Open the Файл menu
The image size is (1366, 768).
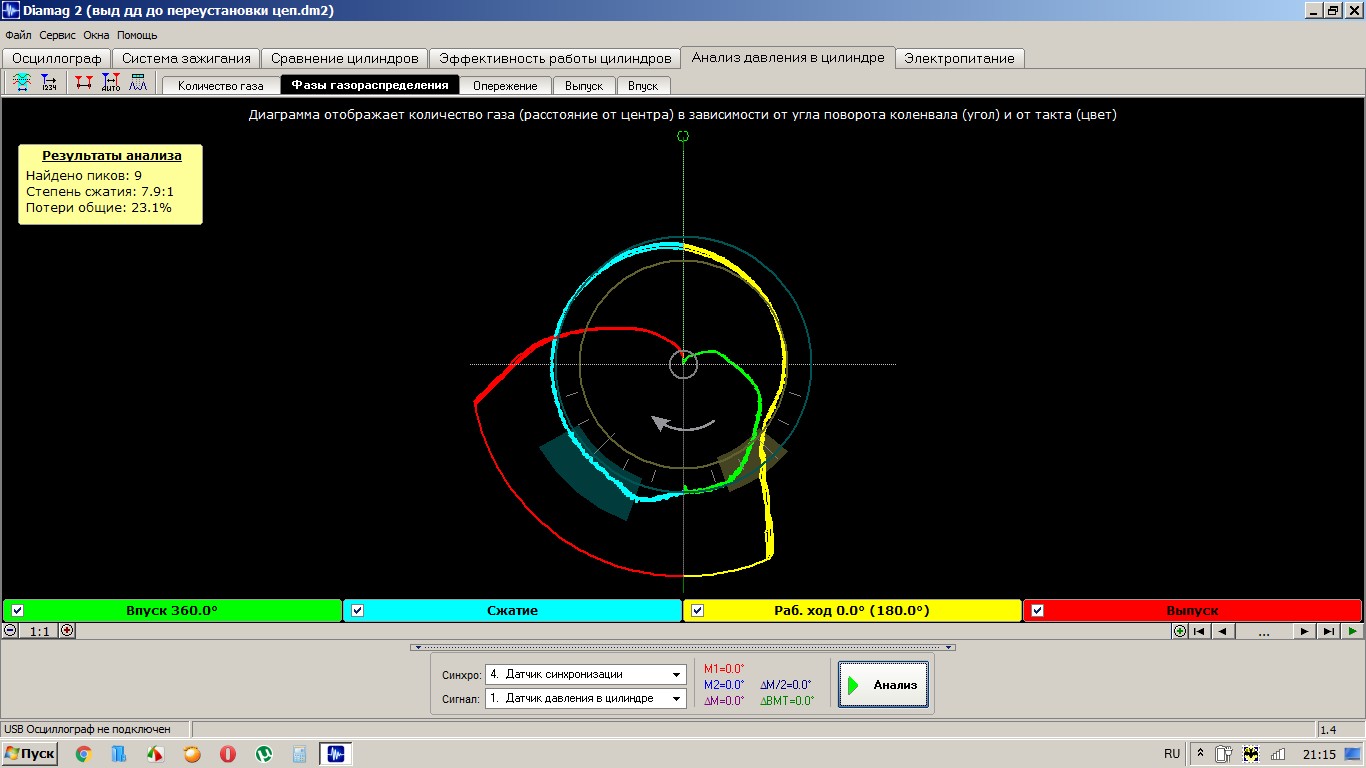pyautogui.click(x=18, y=35)
